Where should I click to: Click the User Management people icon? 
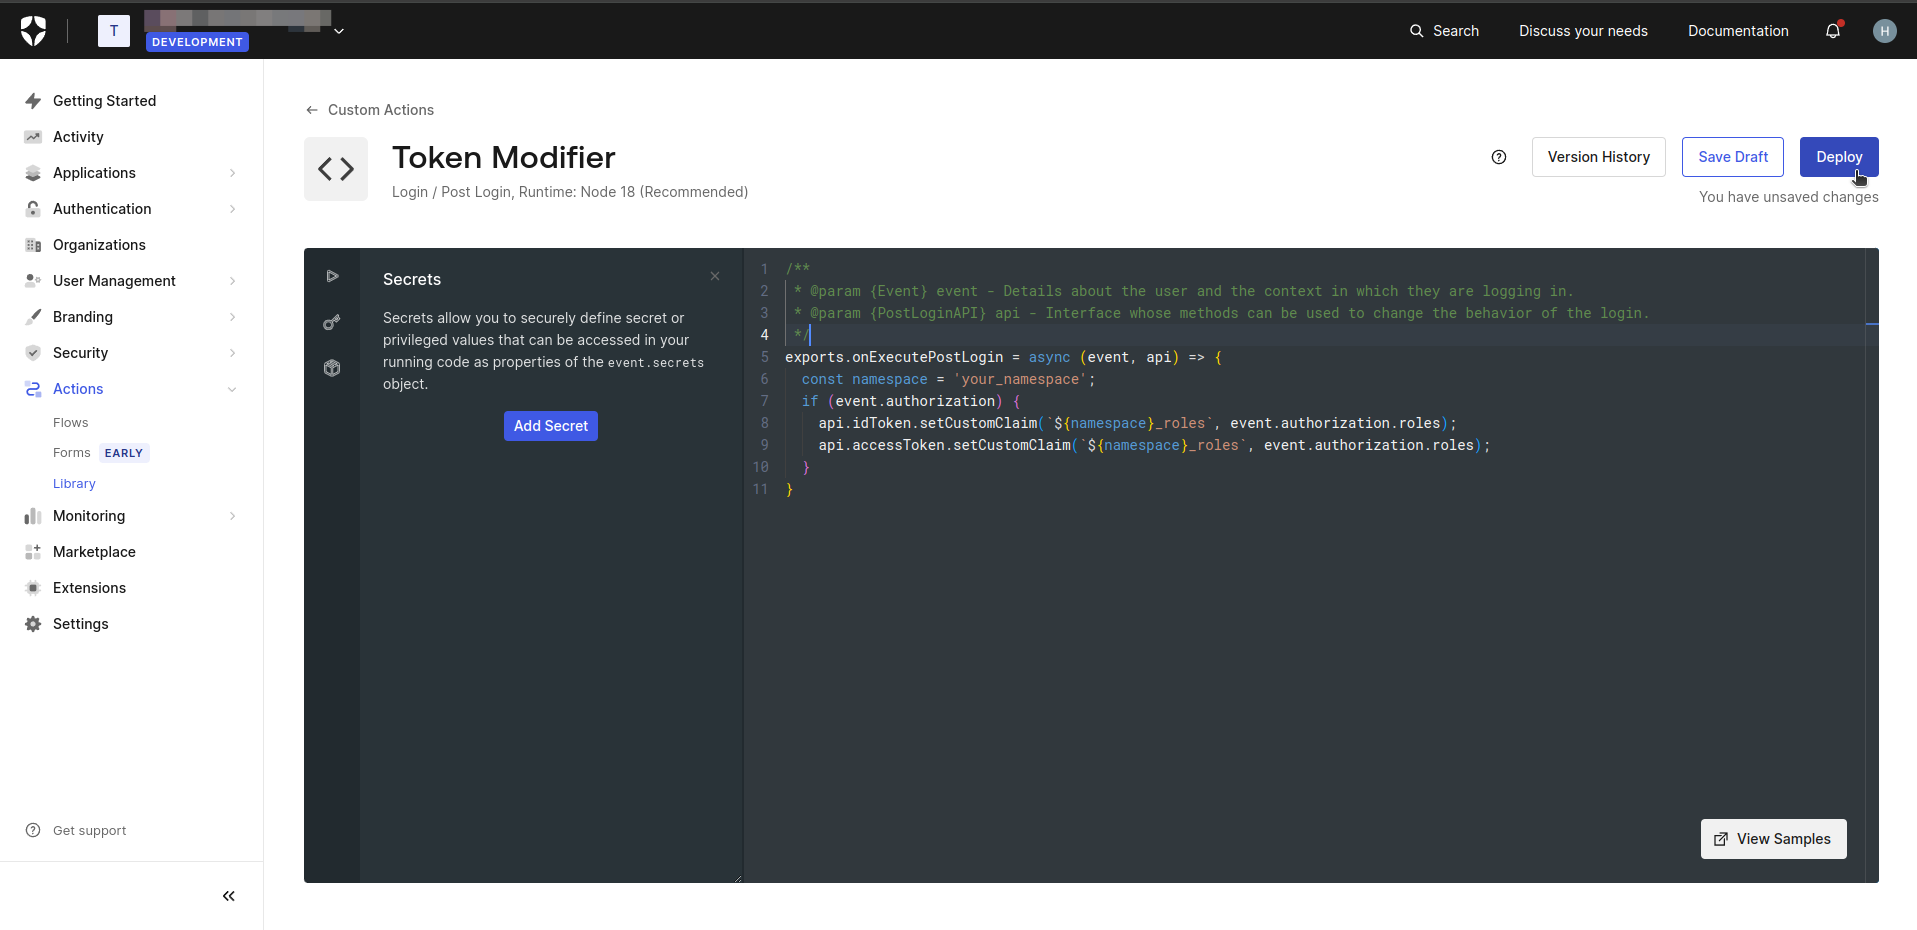click(x=33, y=281)
